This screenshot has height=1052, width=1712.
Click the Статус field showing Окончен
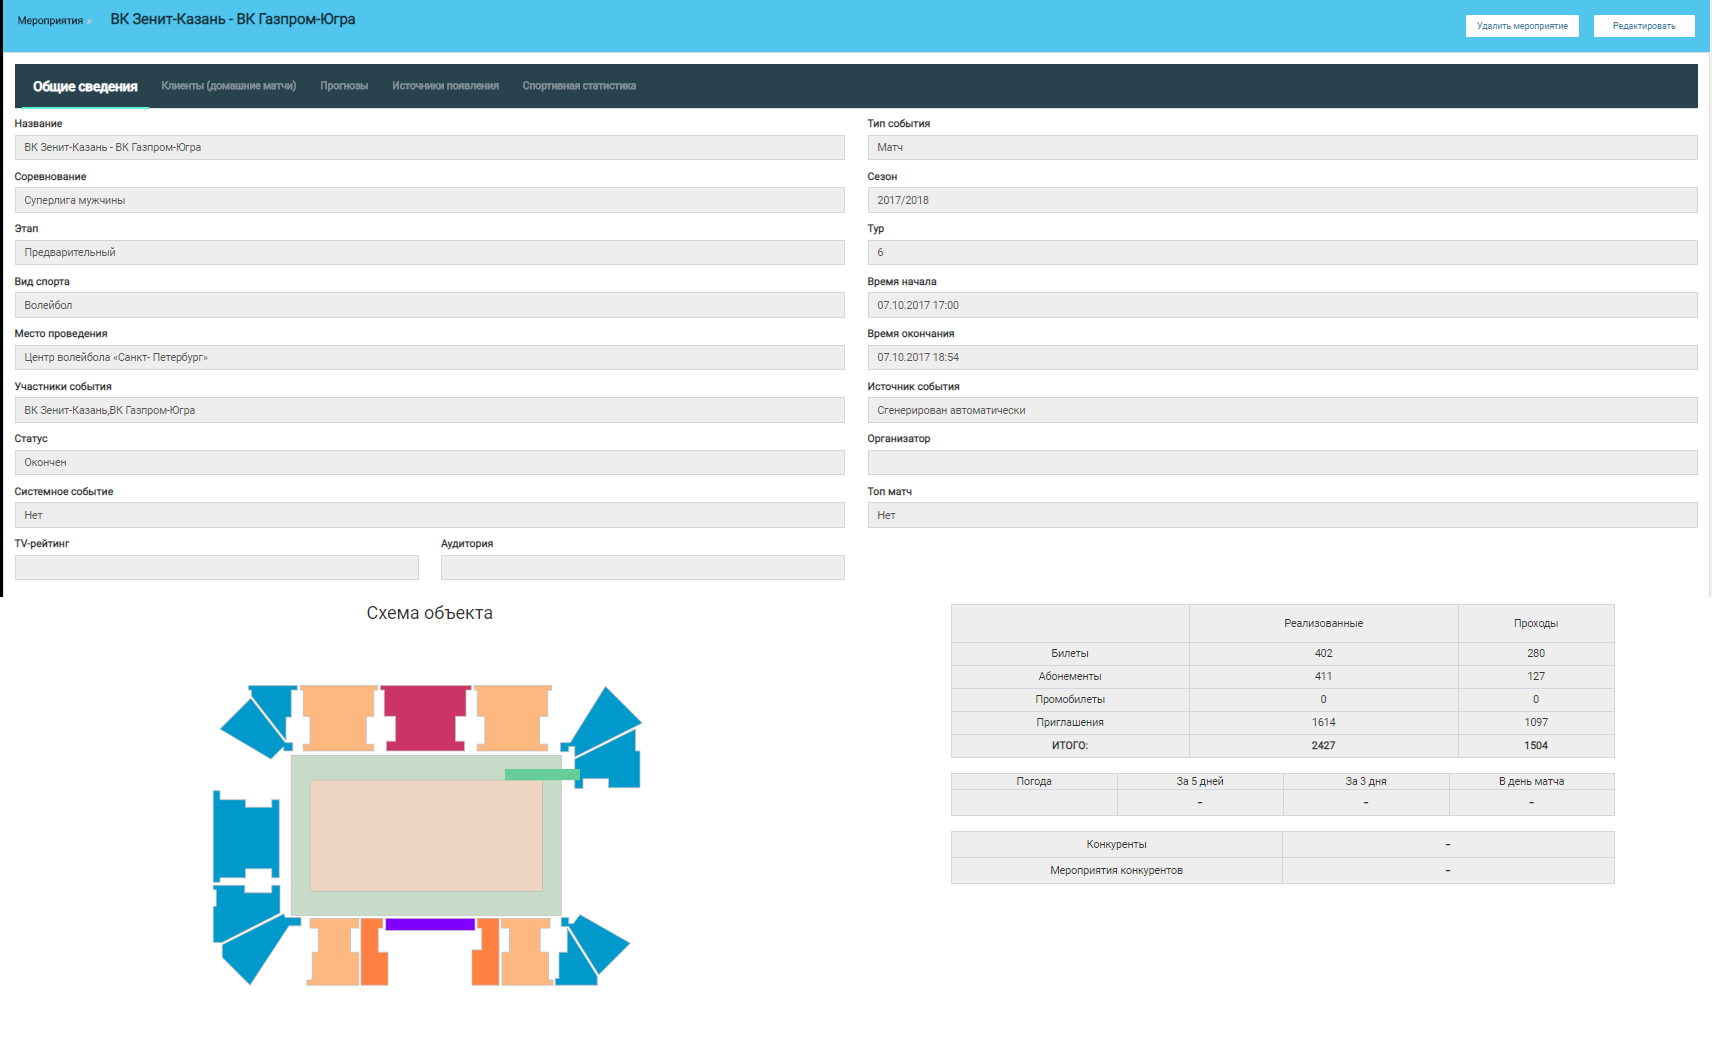(x=429, y=463)
